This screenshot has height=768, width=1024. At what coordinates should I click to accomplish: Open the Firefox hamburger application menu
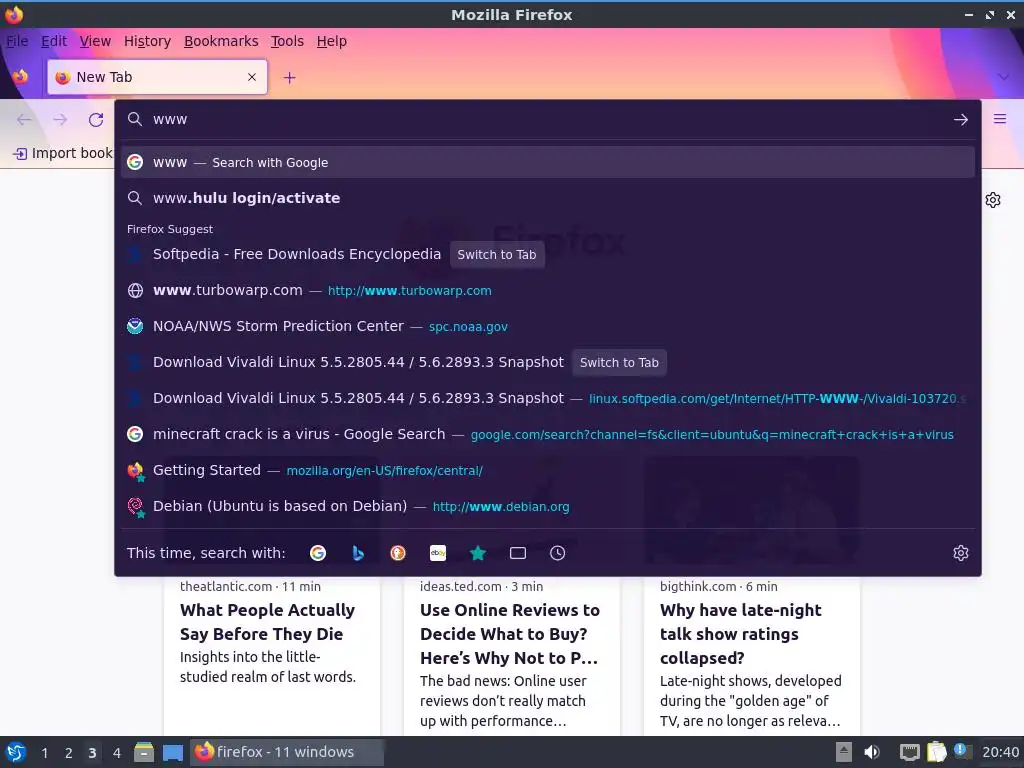pyautogui.click(x=1000, y=119)
